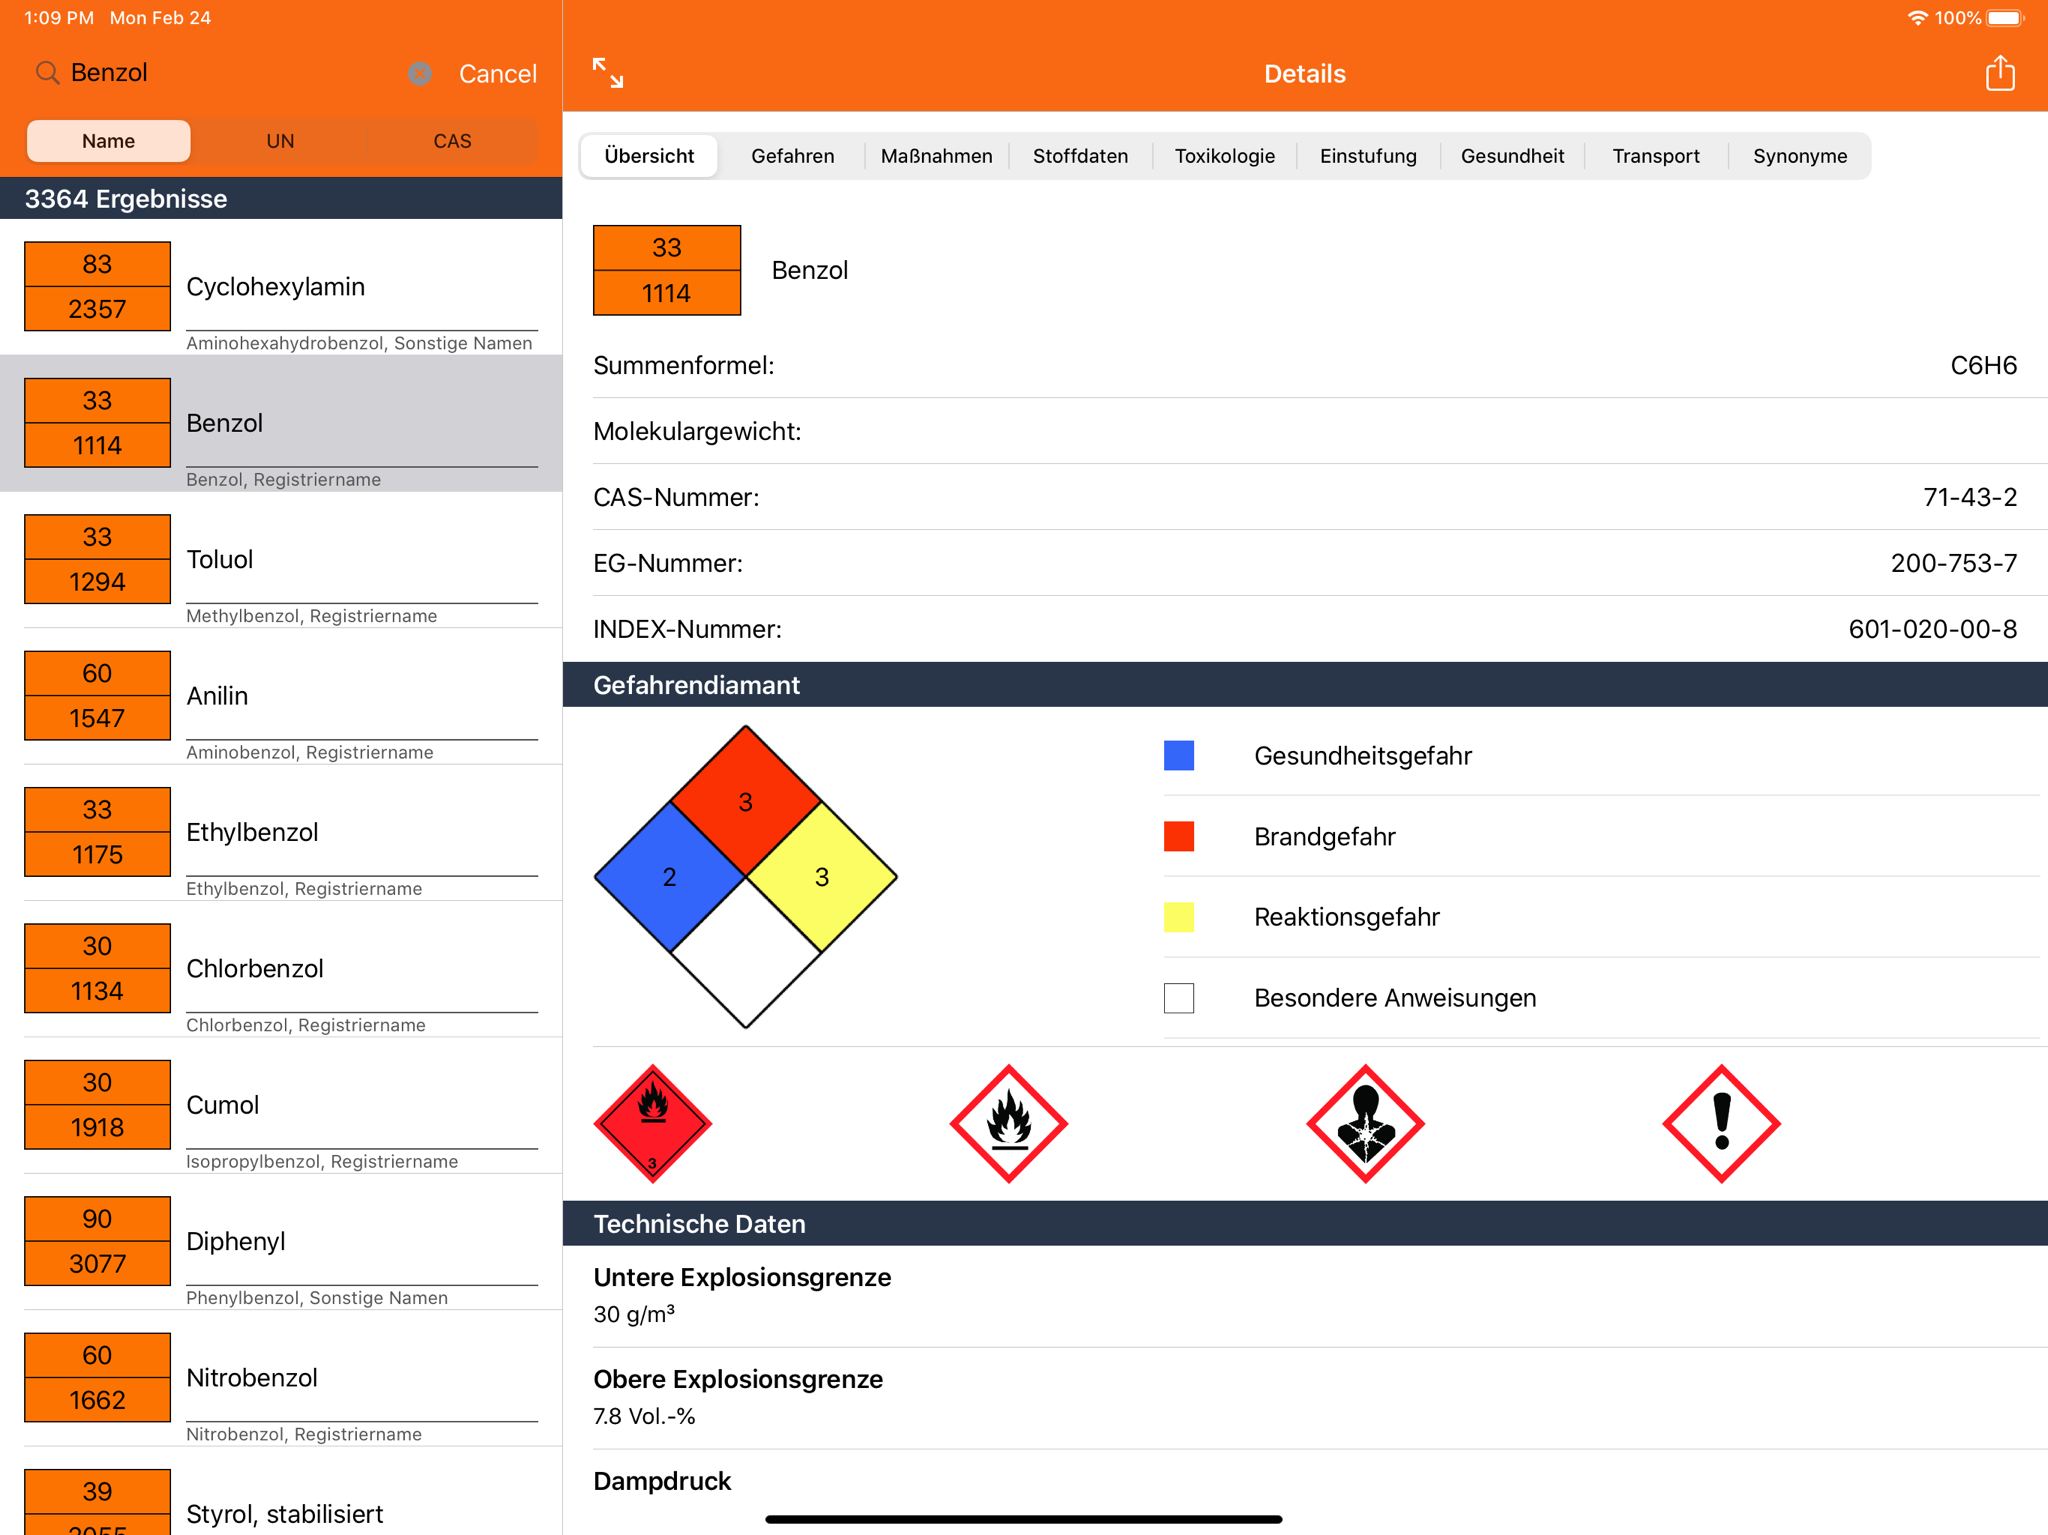The width and height of the screenshot is (2048, 1535).
Task: Cancel the current search
Action: (x=497, y=73)
